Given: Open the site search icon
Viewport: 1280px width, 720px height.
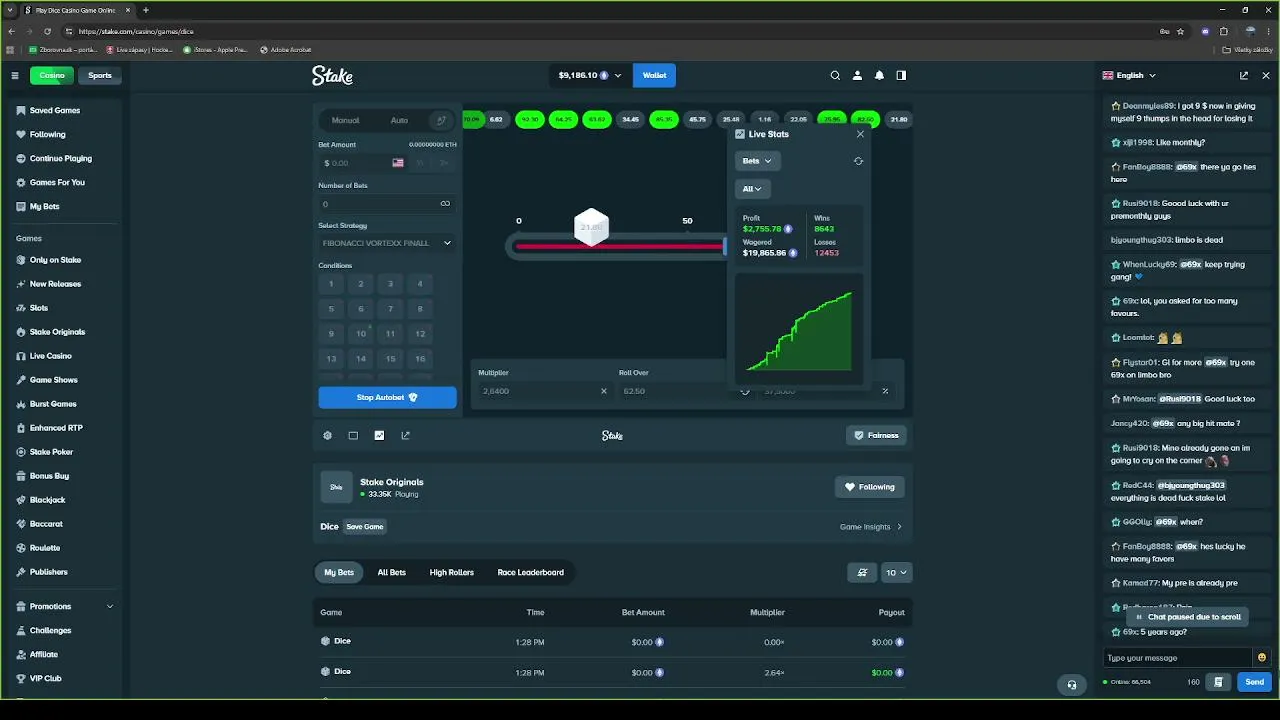Looking at the screenshot, I should (x=835, y=75).
